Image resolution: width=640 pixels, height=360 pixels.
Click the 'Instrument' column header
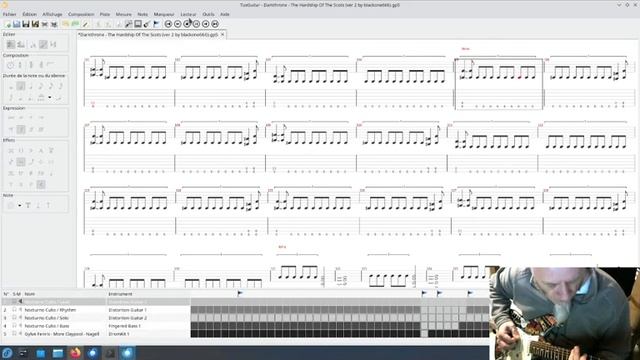point(120,293)
